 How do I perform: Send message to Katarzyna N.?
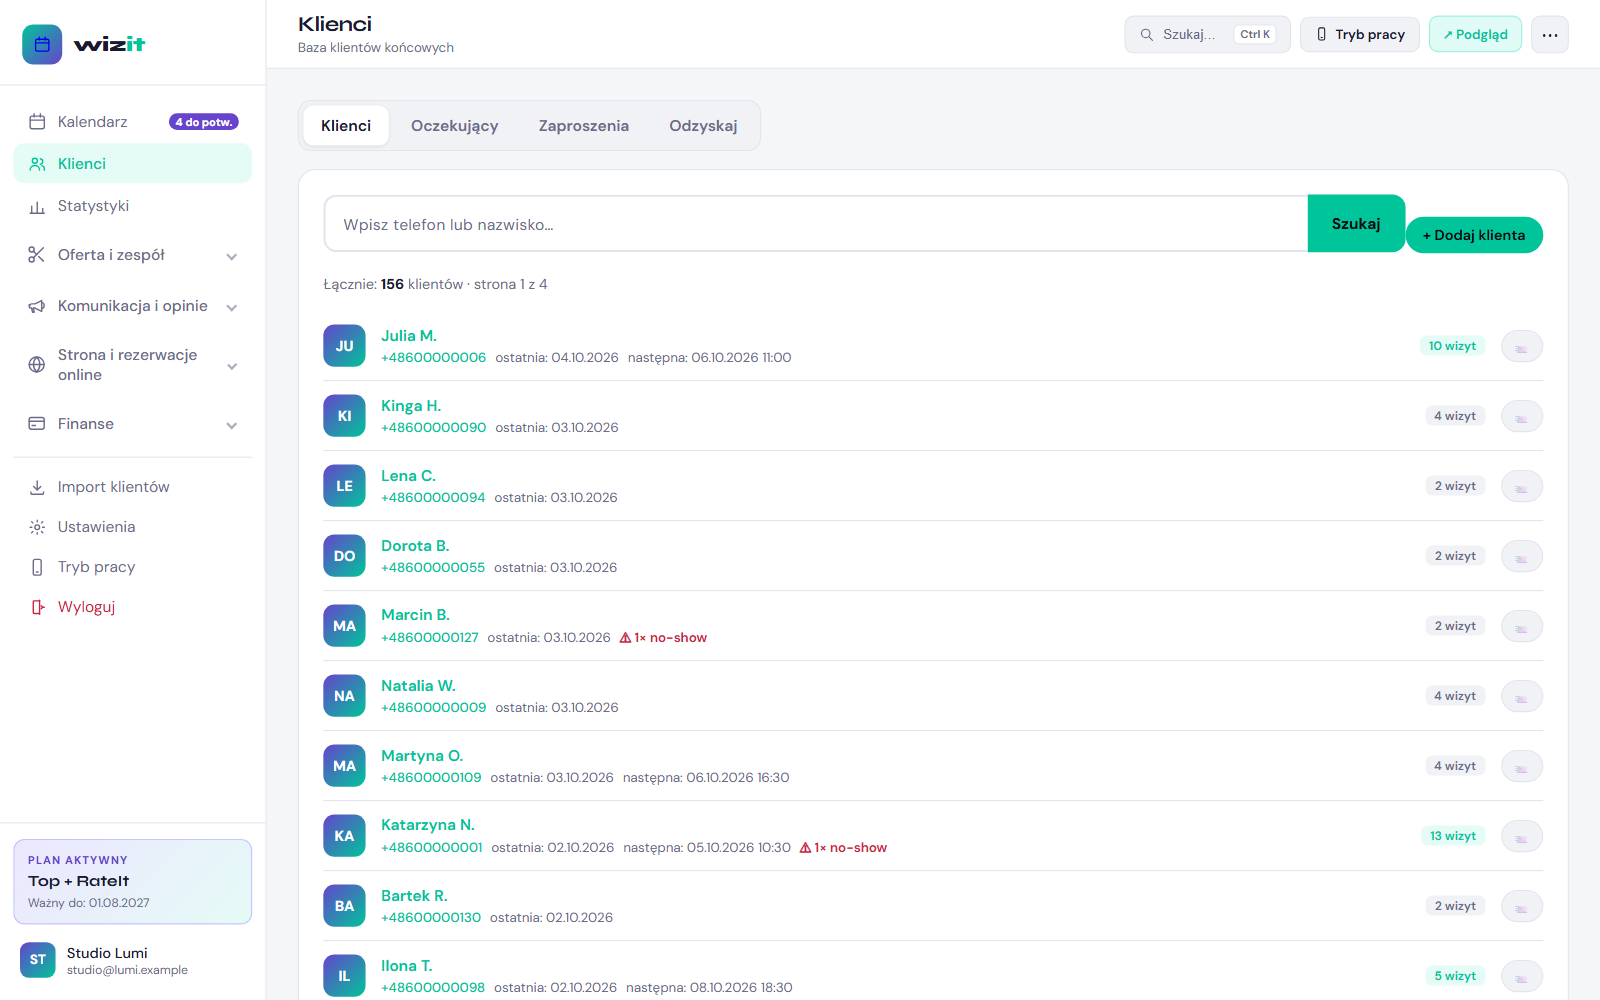1521,836
